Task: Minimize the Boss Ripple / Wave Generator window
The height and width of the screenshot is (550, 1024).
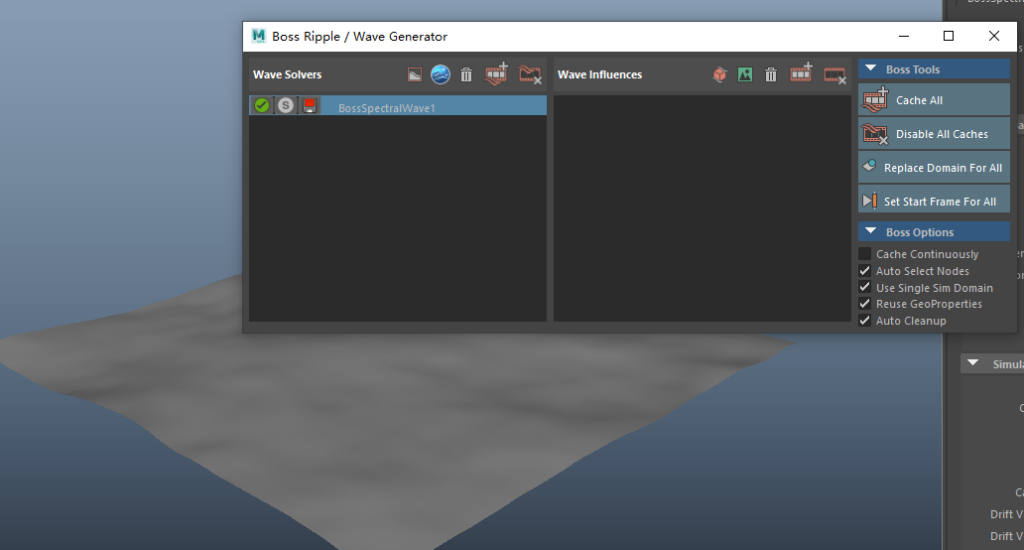Action: pos(904,37)
